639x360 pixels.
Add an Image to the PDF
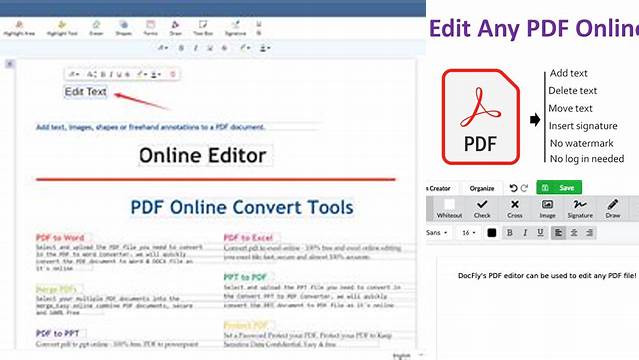click(x=547, y=208)
